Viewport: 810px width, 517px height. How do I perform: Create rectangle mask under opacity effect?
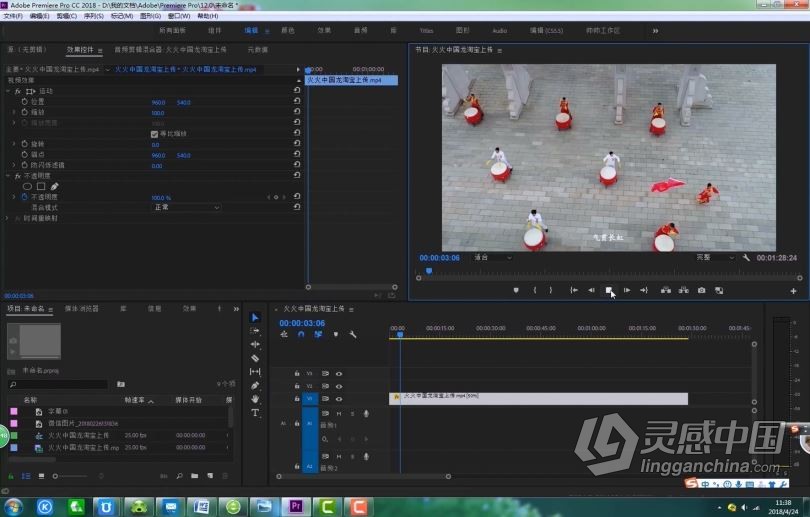[x=41, y=186]
